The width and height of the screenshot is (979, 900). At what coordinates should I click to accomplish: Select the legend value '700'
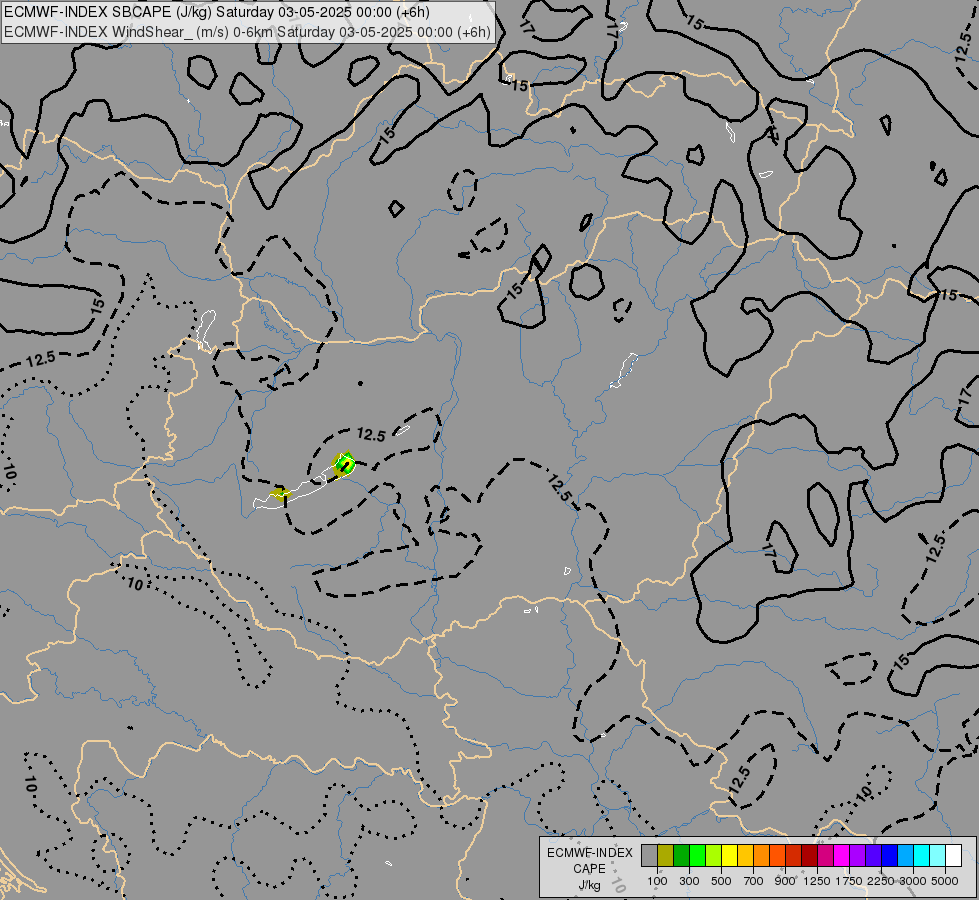click(754, 881)
